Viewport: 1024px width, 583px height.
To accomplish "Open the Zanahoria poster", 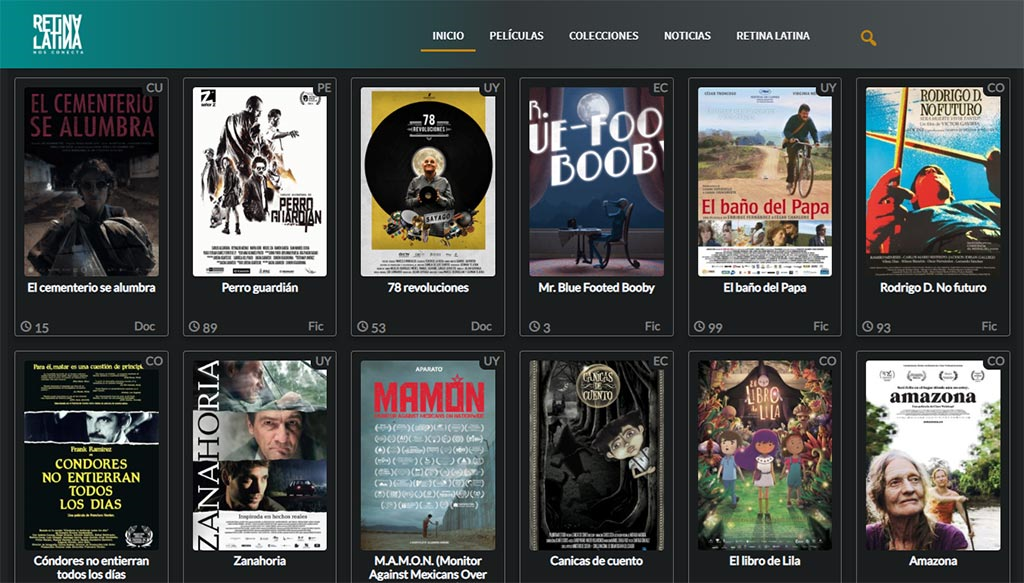I will [x=260, y=455].
